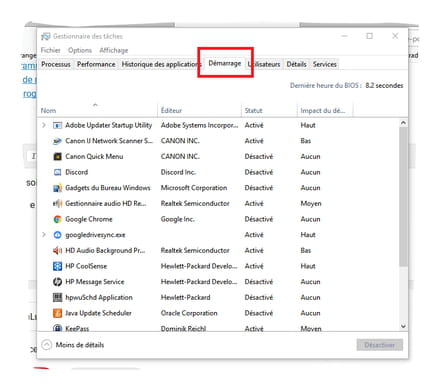Click the KeePass lock icon
Screen dimensions: 440x392
coord(57,328)
